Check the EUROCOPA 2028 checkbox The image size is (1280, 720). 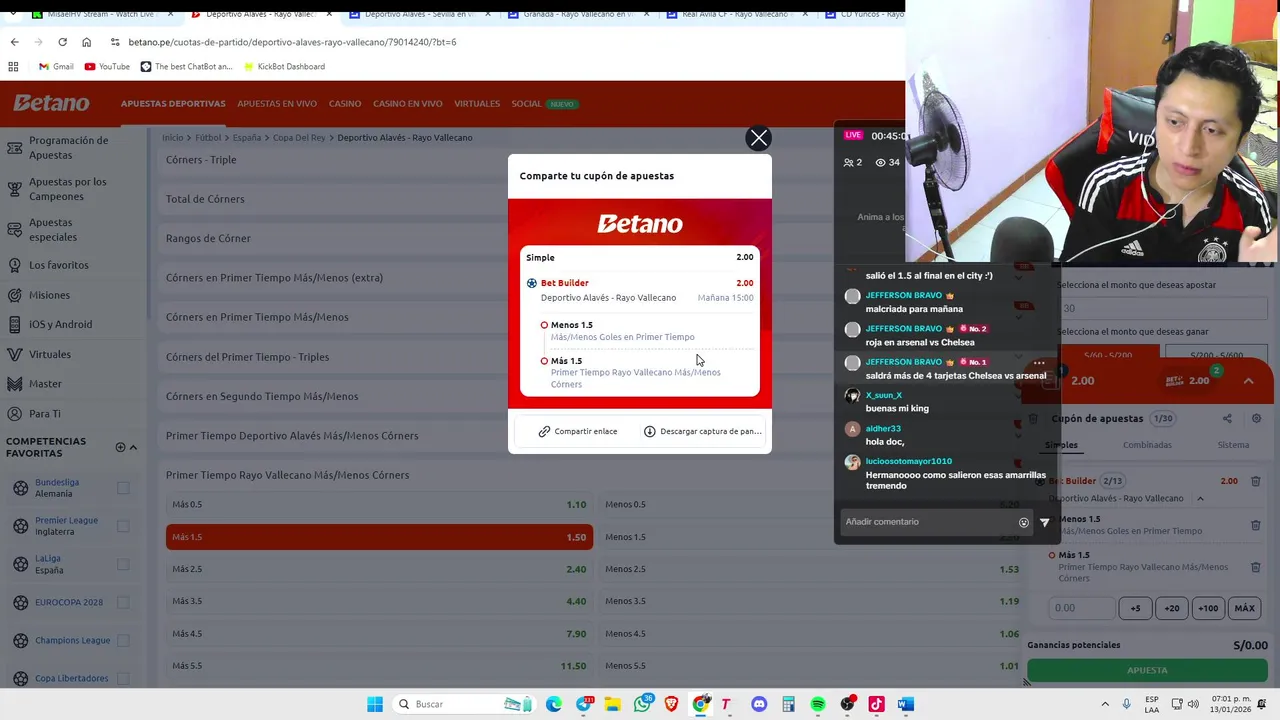pos(123,602)
